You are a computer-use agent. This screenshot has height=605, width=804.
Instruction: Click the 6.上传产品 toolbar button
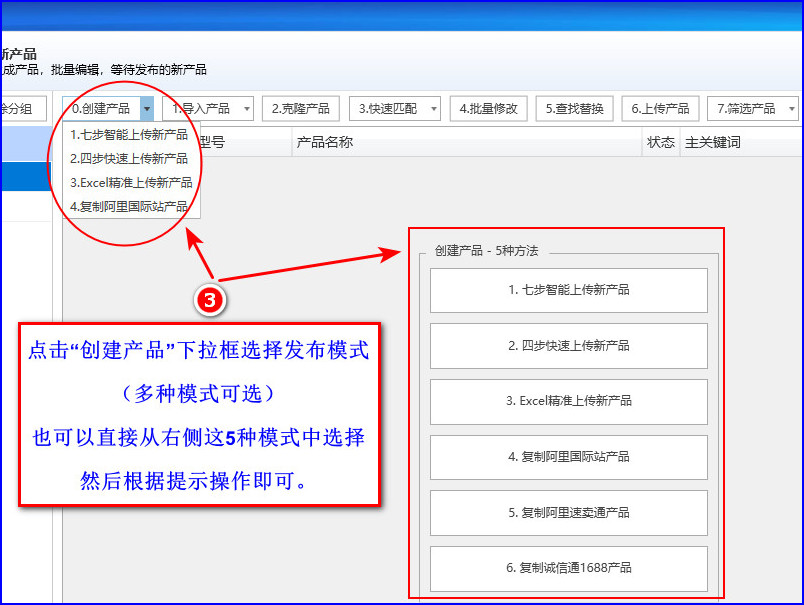[x=660, y=109]
